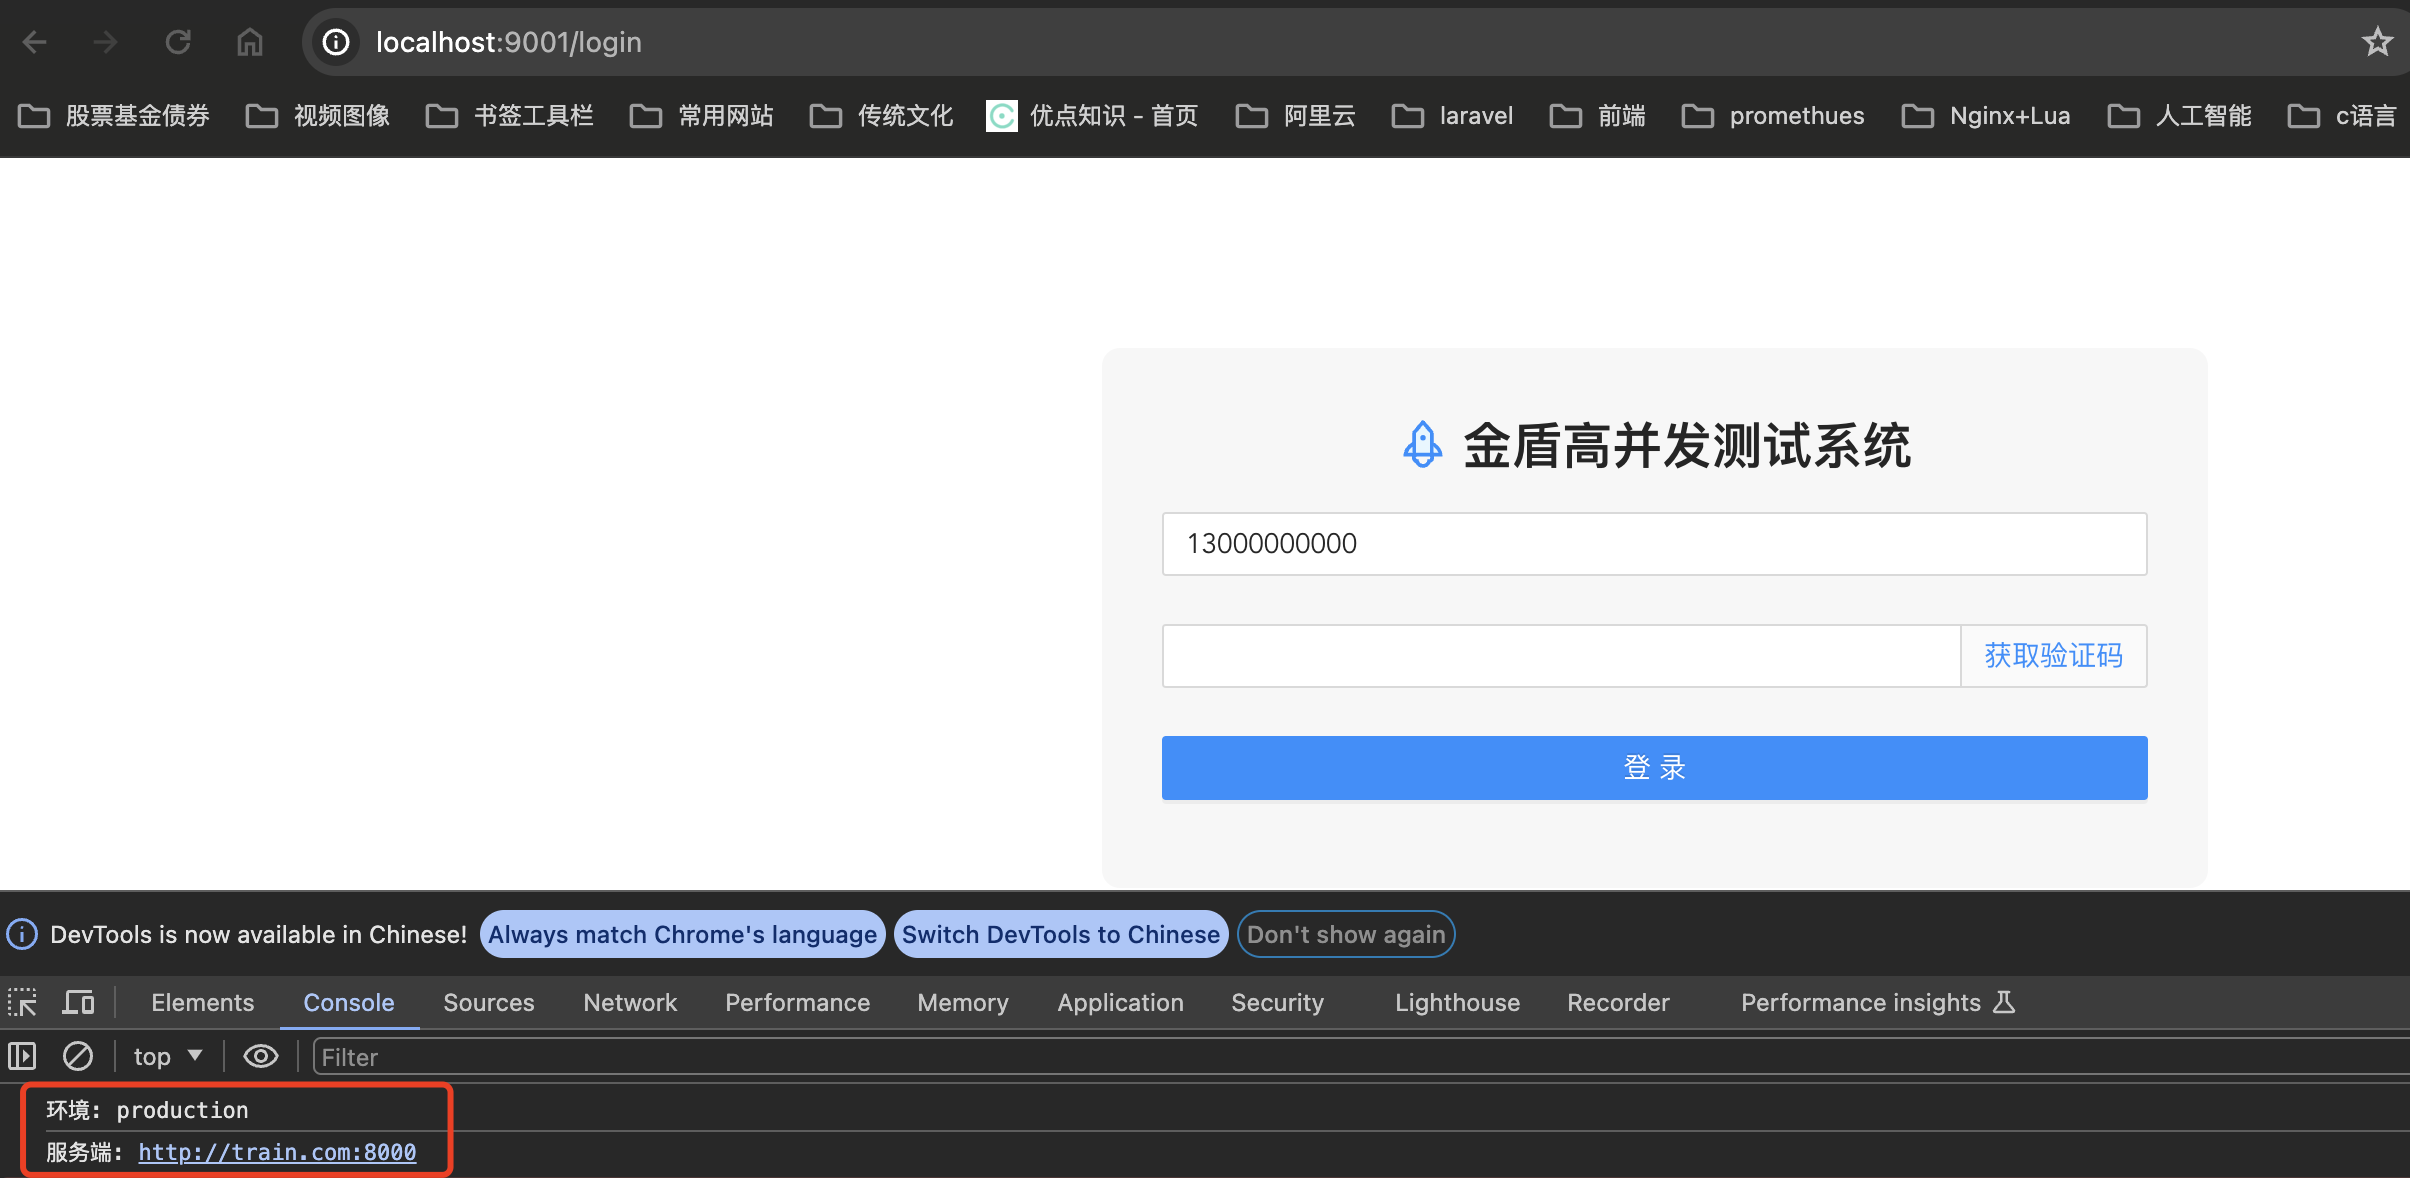Switch to the Performance tab
Image resolution: width=2410 pixels, height=1178 pixels.
[x=797, y=1002]
